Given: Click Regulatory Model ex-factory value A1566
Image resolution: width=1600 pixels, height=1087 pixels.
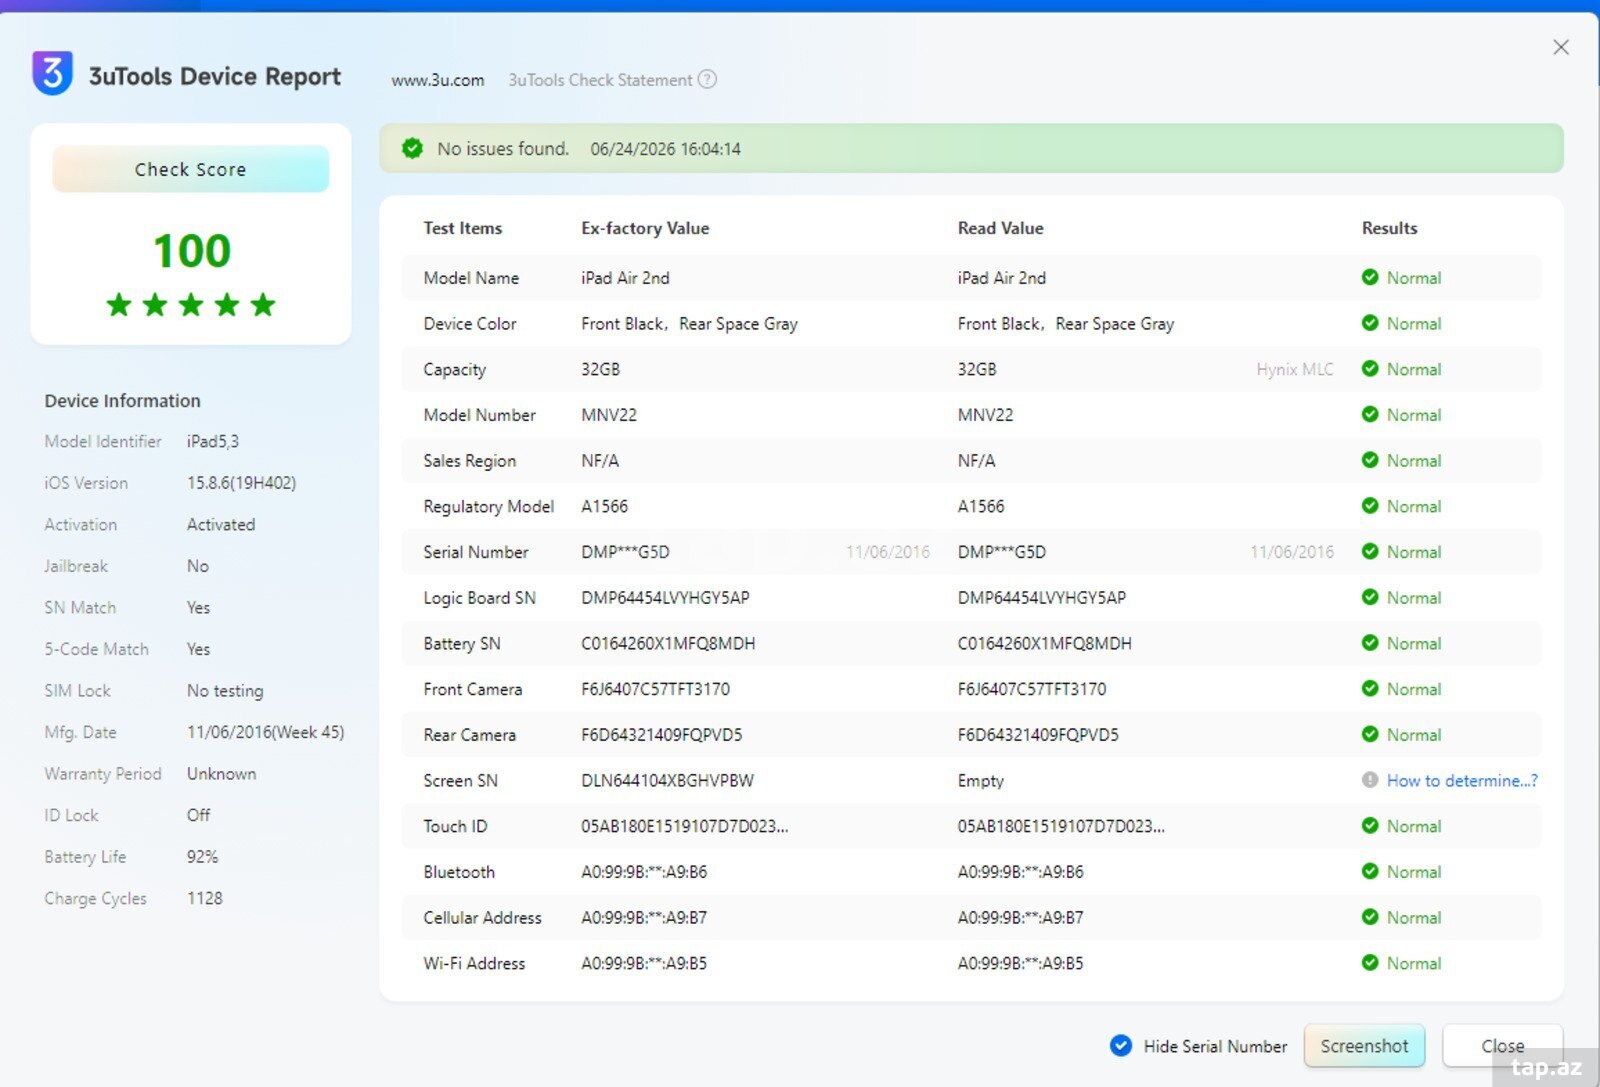Looking at the screenshot, I should click(605, 507).
